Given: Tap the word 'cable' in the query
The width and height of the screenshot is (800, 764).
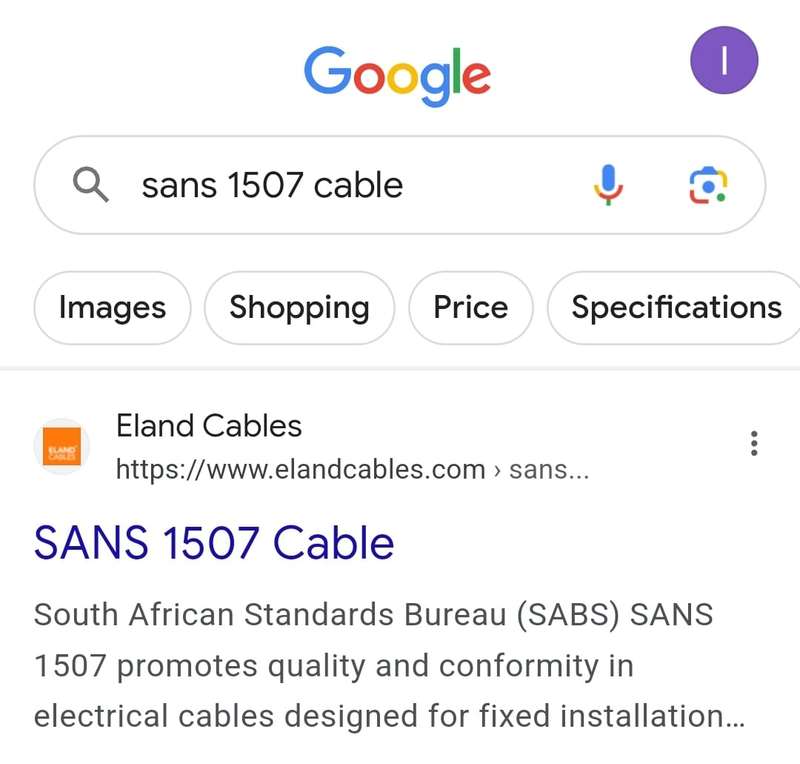Looking at the screenshot, I should tap(358, 185).
